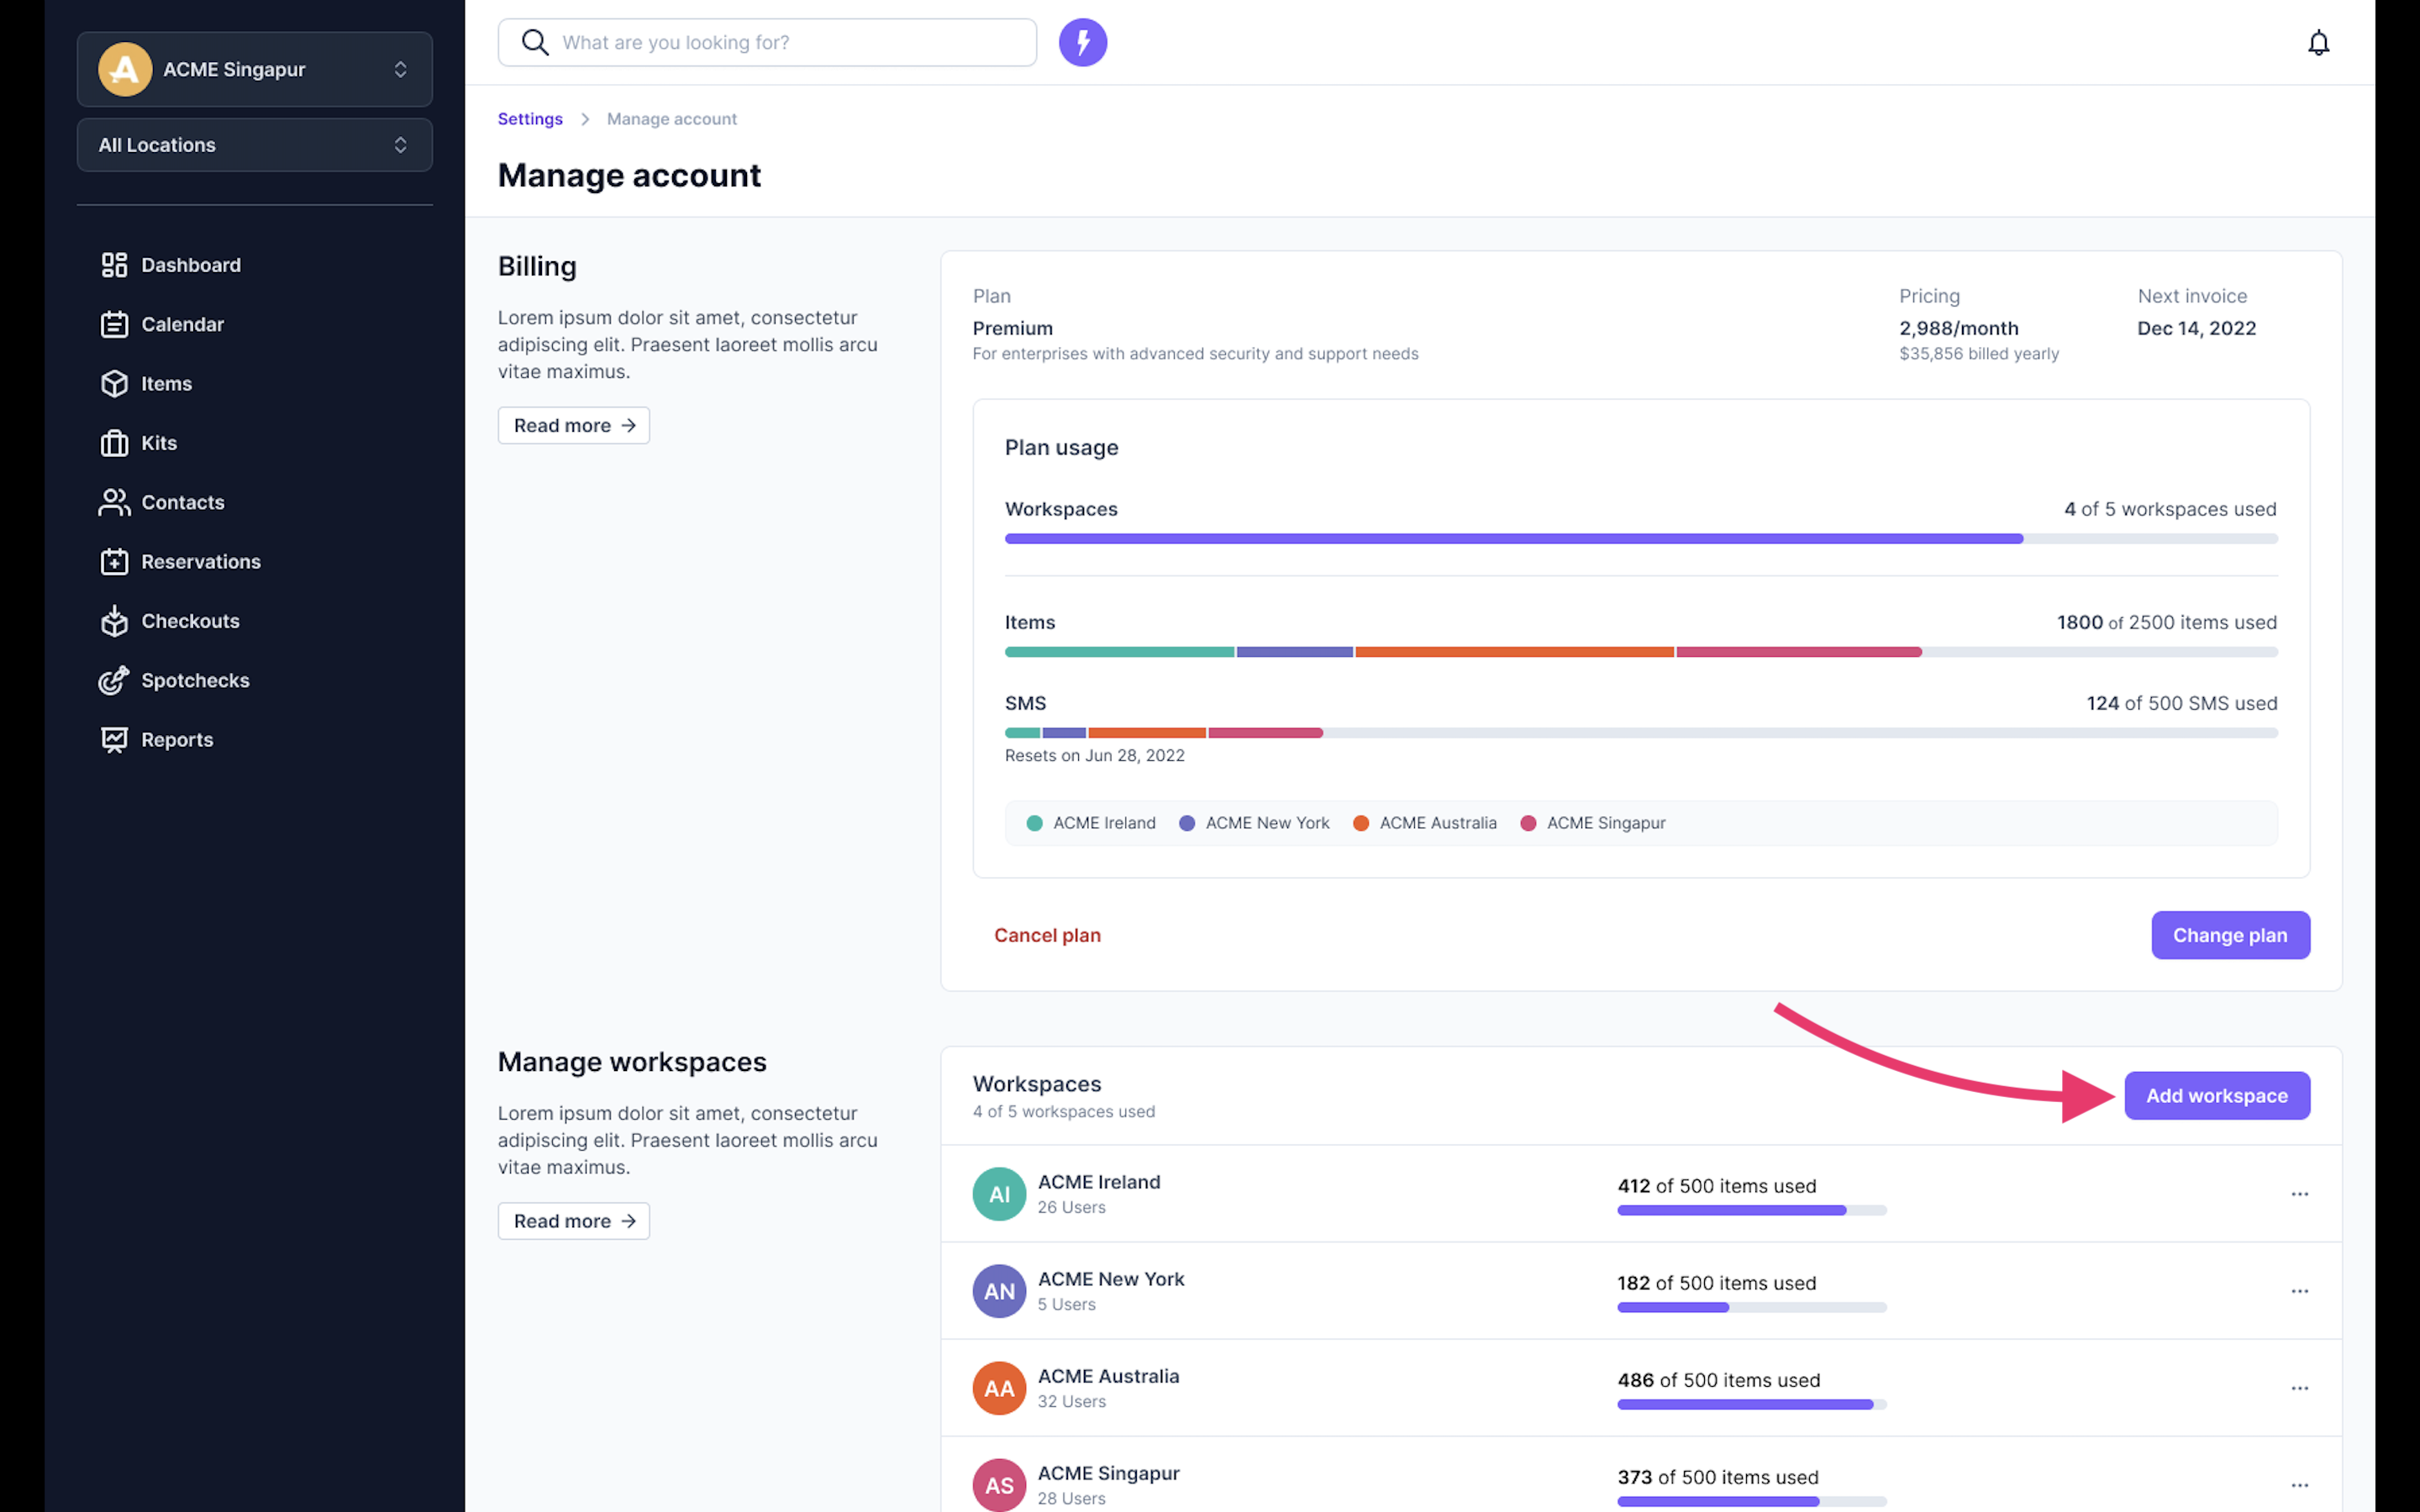Click the ACME Singapur logo avatar in the sidebar
This screenshot has width=2420, height=1512.
pyautogui.click(x=125, y=69)
